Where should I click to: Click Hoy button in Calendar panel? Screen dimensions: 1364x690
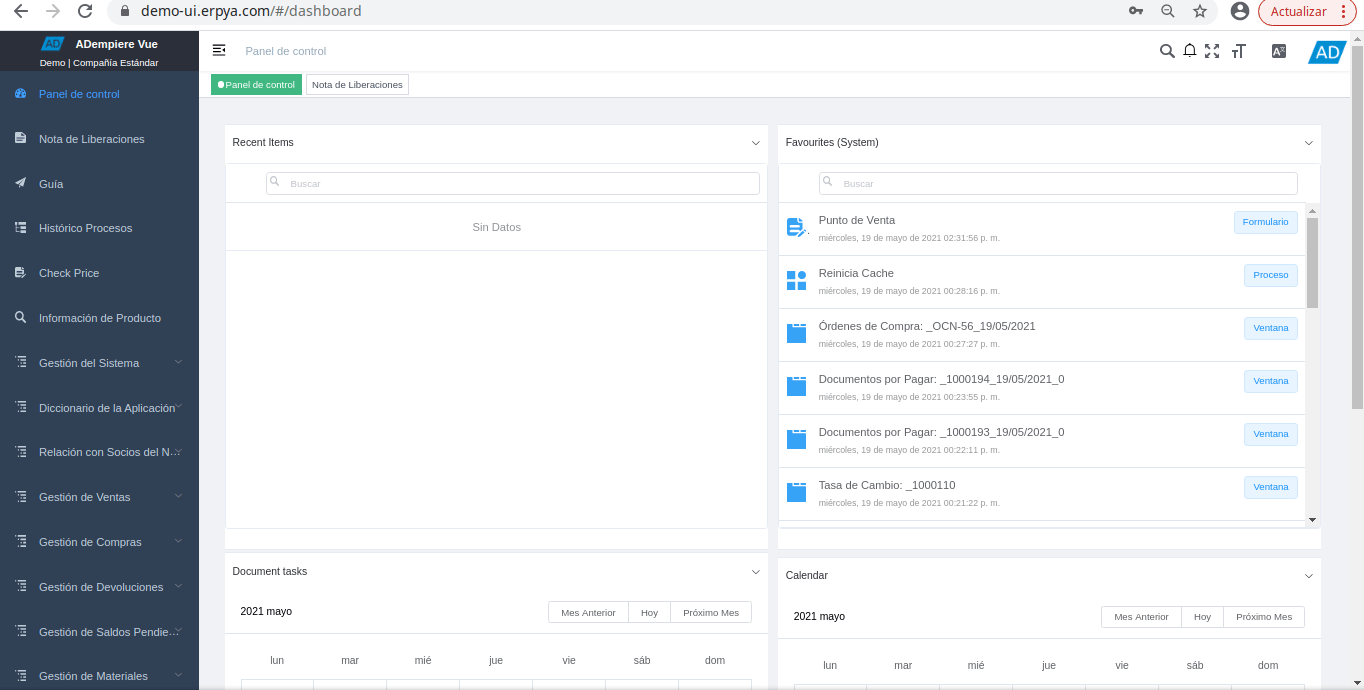[1202, 617]
